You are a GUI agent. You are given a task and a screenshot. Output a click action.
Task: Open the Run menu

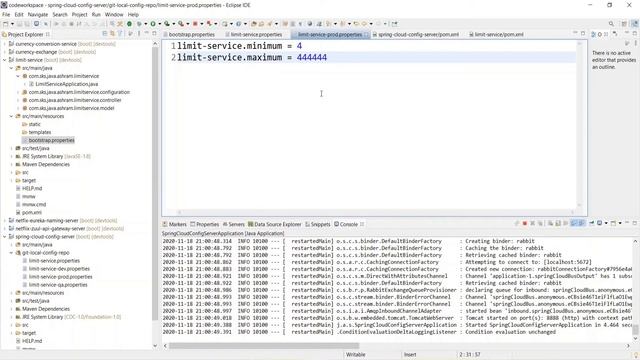96,14
